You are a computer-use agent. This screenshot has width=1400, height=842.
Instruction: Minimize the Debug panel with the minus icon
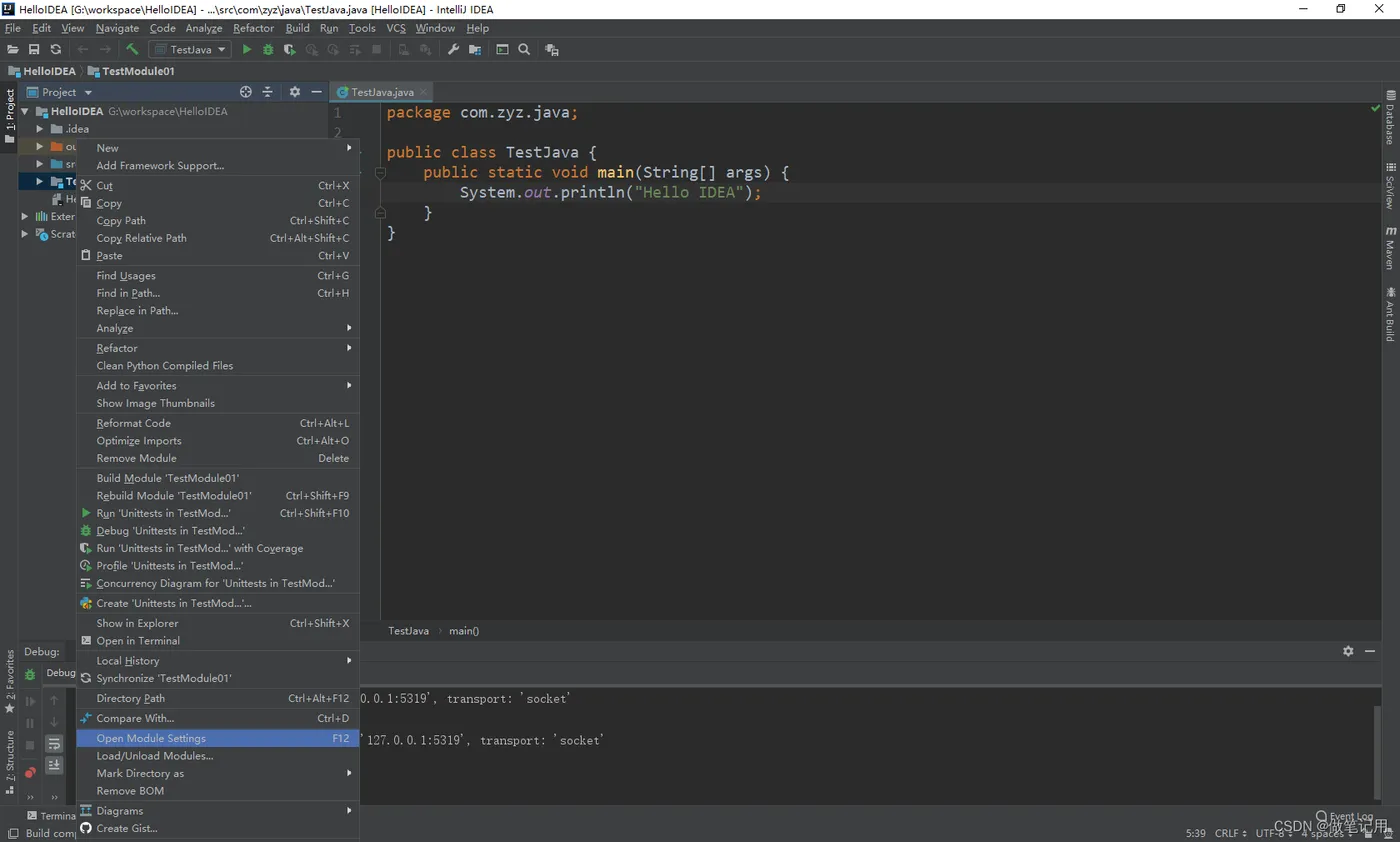point(1371,651)
